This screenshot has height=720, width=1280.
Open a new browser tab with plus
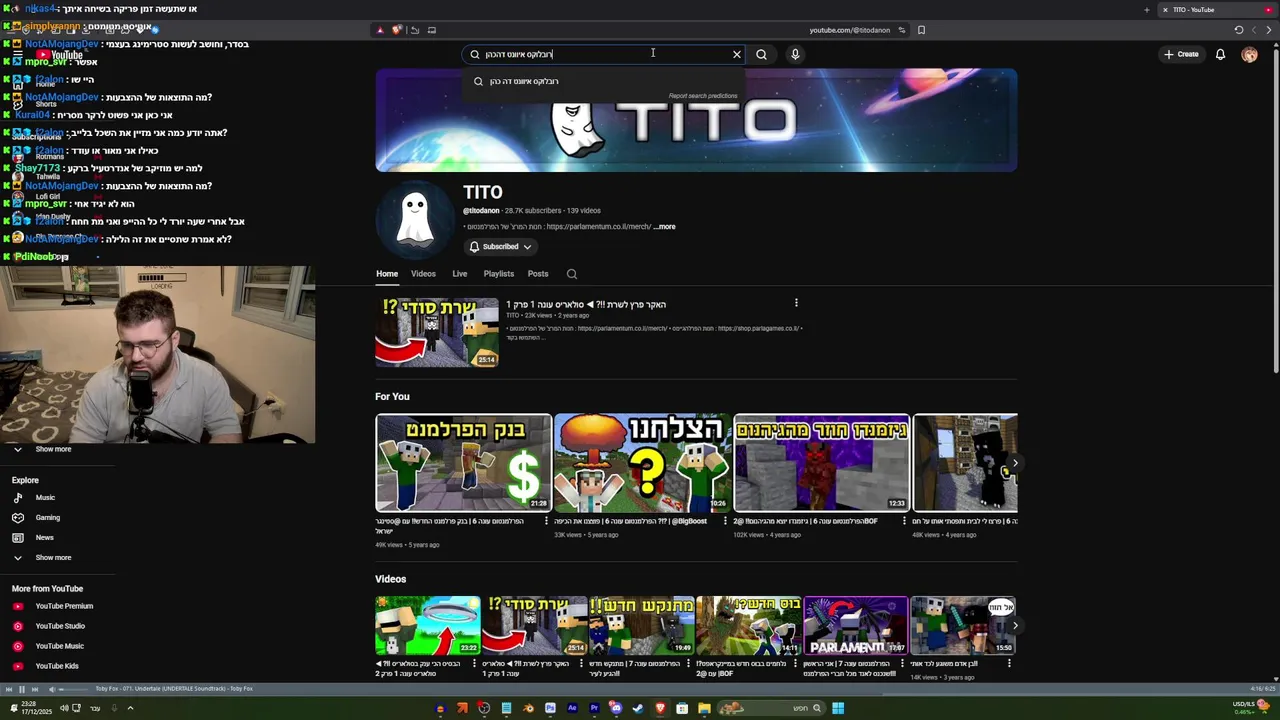pyautogui.click(x=1146, y=10)
